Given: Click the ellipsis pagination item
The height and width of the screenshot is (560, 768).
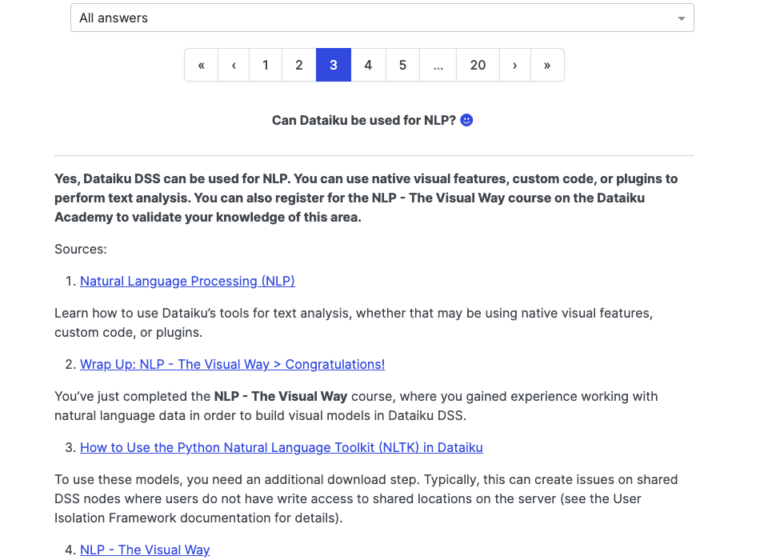Looking at the screenshot, I should [438, 65].
